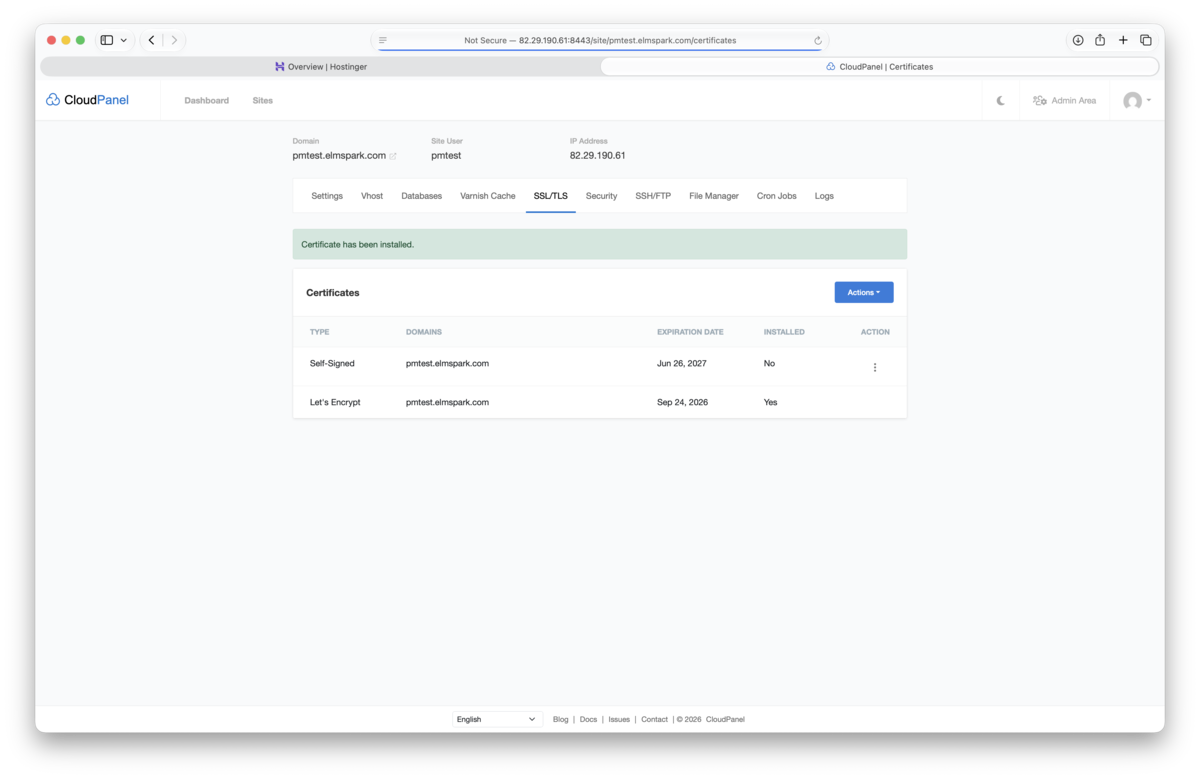Click the Sep 24, 2026 expiration date
Image resolution: width=1200 pixels, height=779 pixels.
point(682,402)
